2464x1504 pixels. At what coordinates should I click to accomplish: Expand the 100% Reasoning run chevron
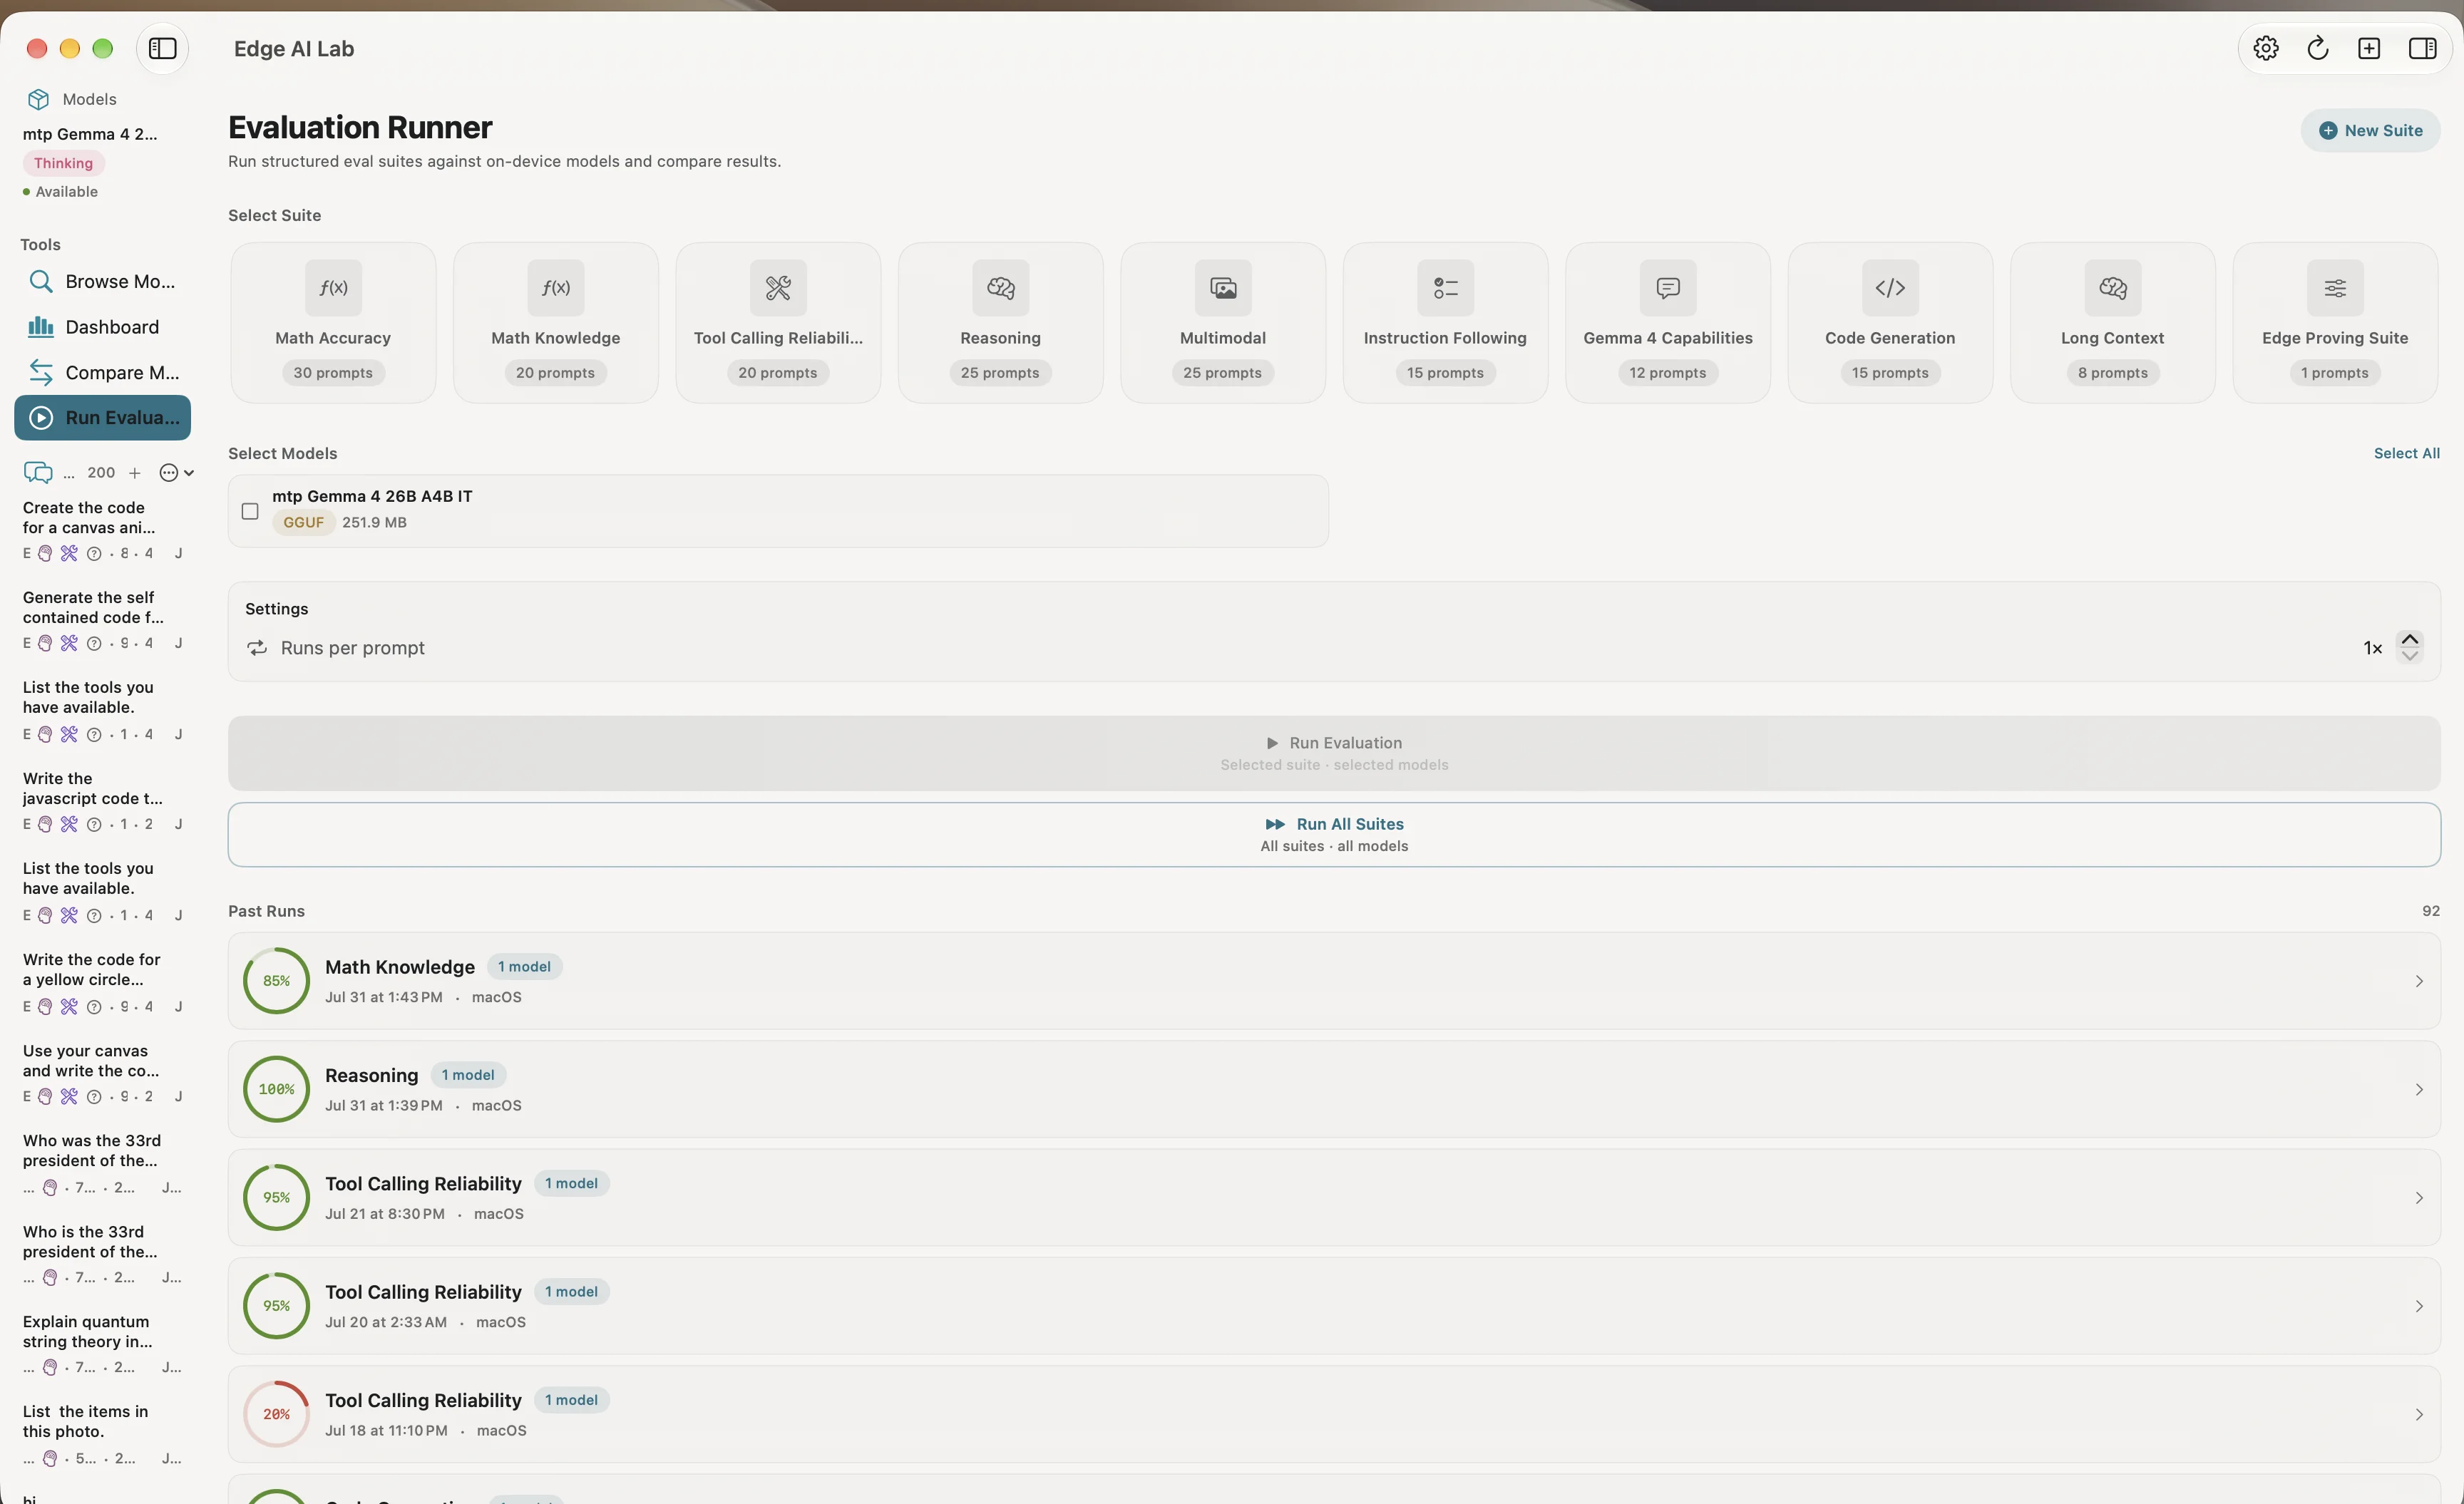[x=2418, y=1089]
